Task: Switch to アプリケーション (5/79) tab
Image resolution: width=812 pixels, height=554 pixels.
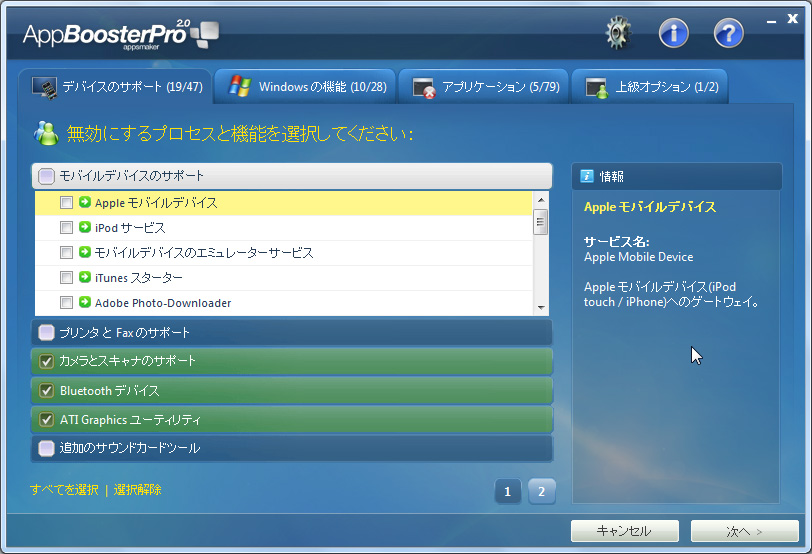Action: [x=483, y=86]
